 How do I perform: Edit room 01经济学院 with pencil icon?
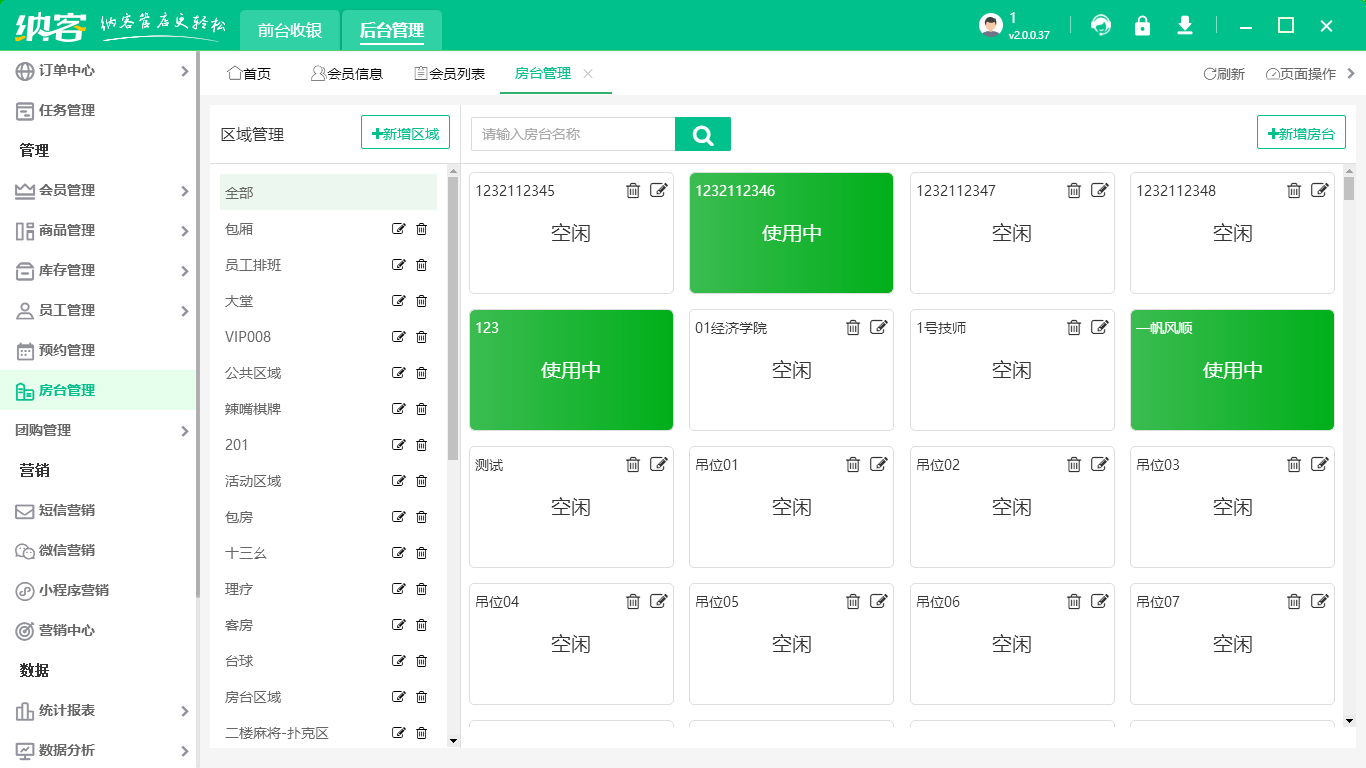[879, 328]
